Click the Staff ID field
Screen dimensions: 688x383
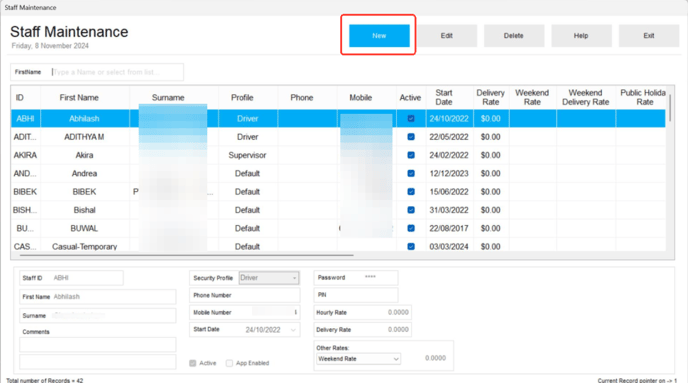point(72,278)
